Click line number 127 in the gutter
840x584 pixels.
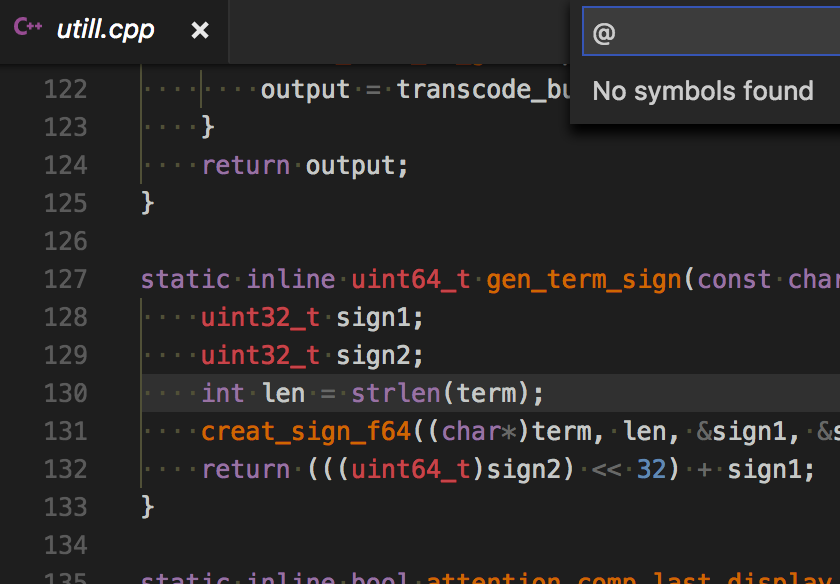point(65,279)
